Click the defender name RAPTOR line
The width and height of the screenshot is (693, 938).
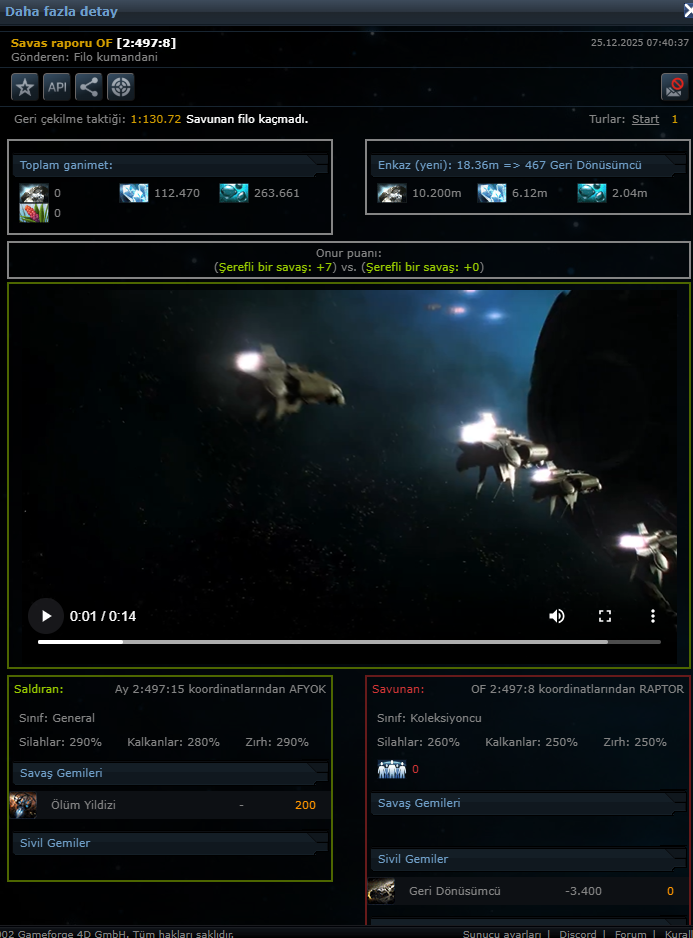click(x=578, y=689)
